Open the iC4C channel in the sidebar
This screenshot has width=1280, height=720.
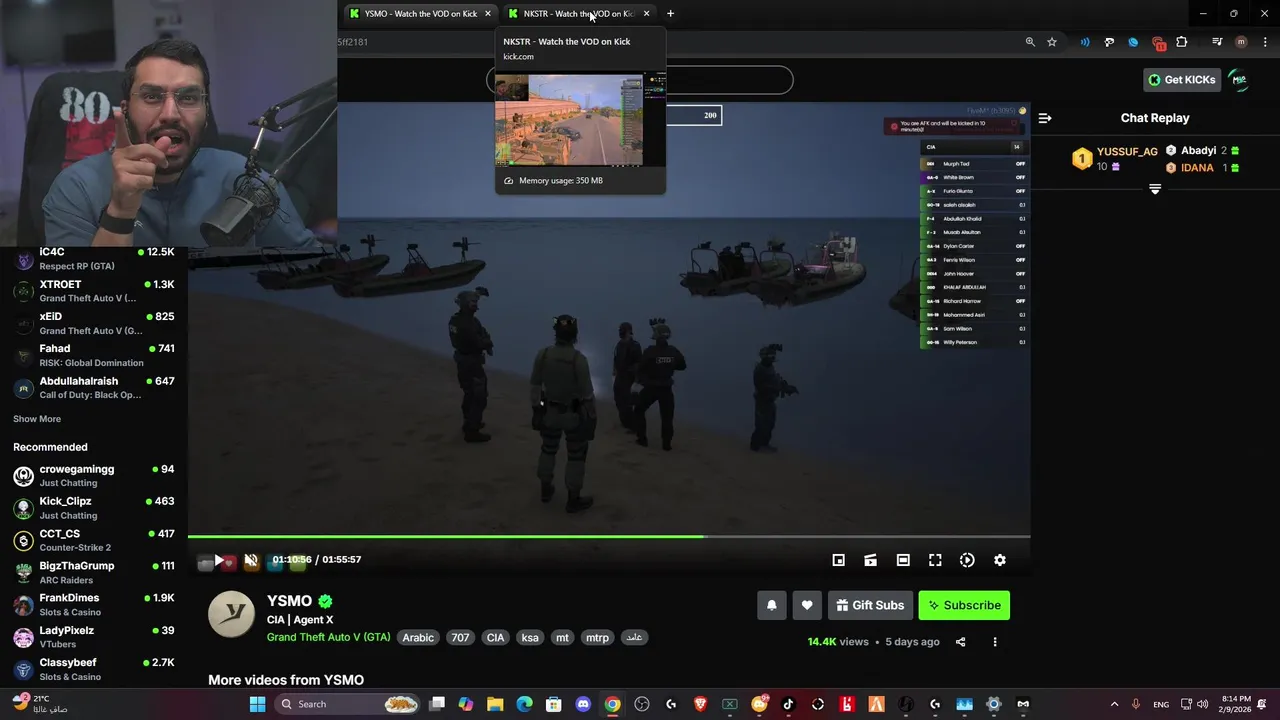click(94, 258)
